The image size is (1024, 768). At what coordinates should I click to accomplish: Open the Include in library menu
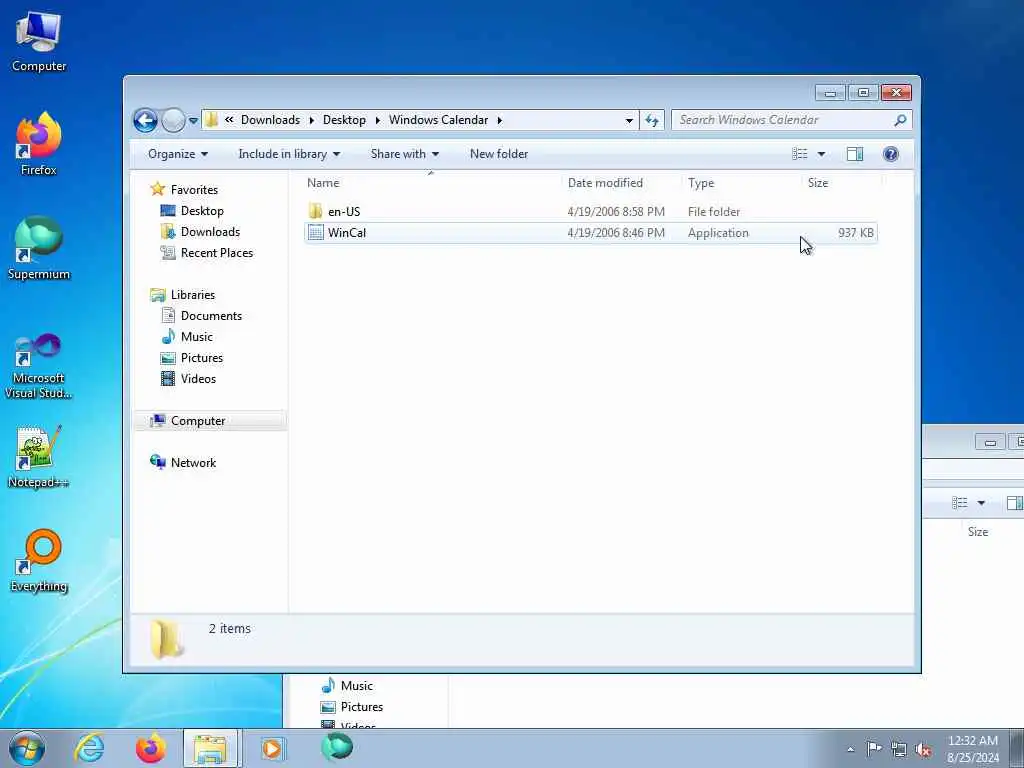pos(289,154)
